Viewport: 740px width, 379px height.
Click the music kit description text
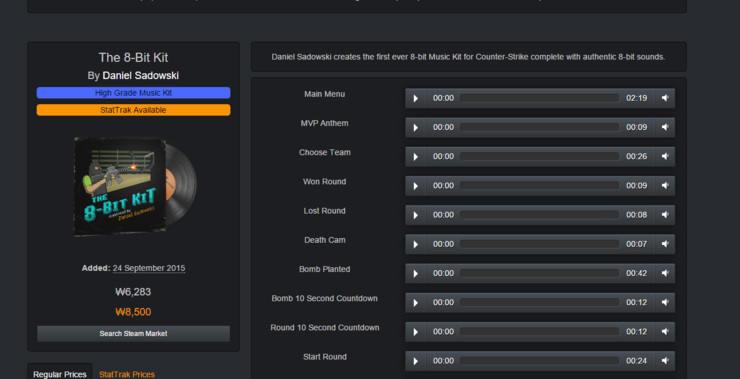[468, 57]
